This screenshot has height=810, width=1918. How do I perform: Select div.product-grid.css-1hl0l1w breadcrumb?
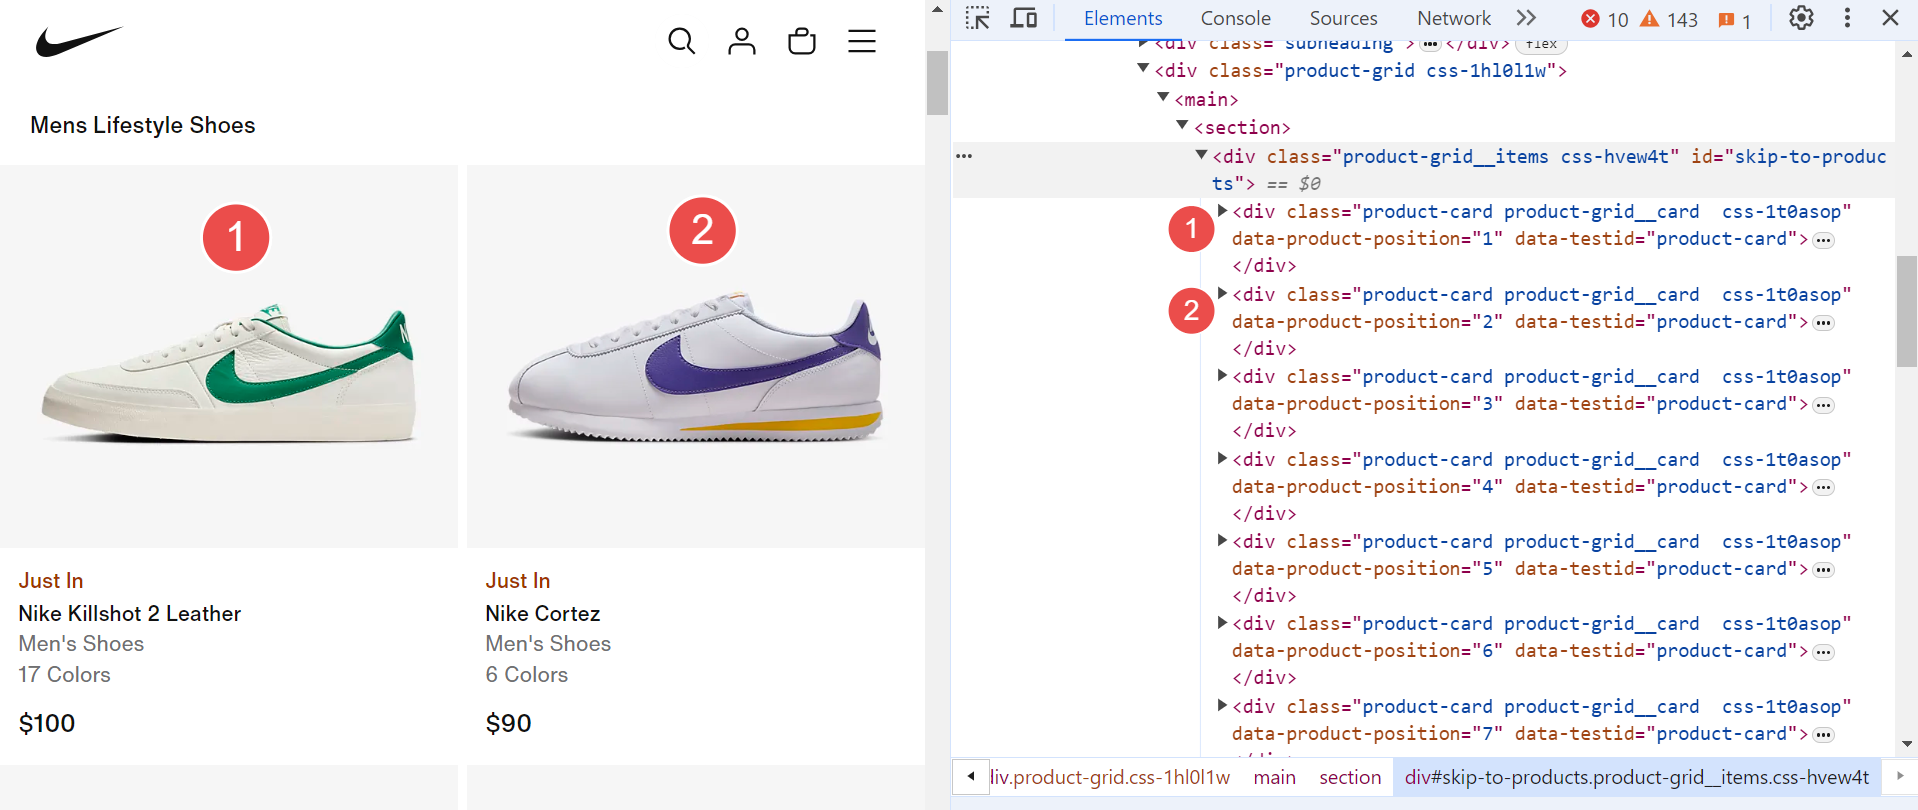[1110, 777]
